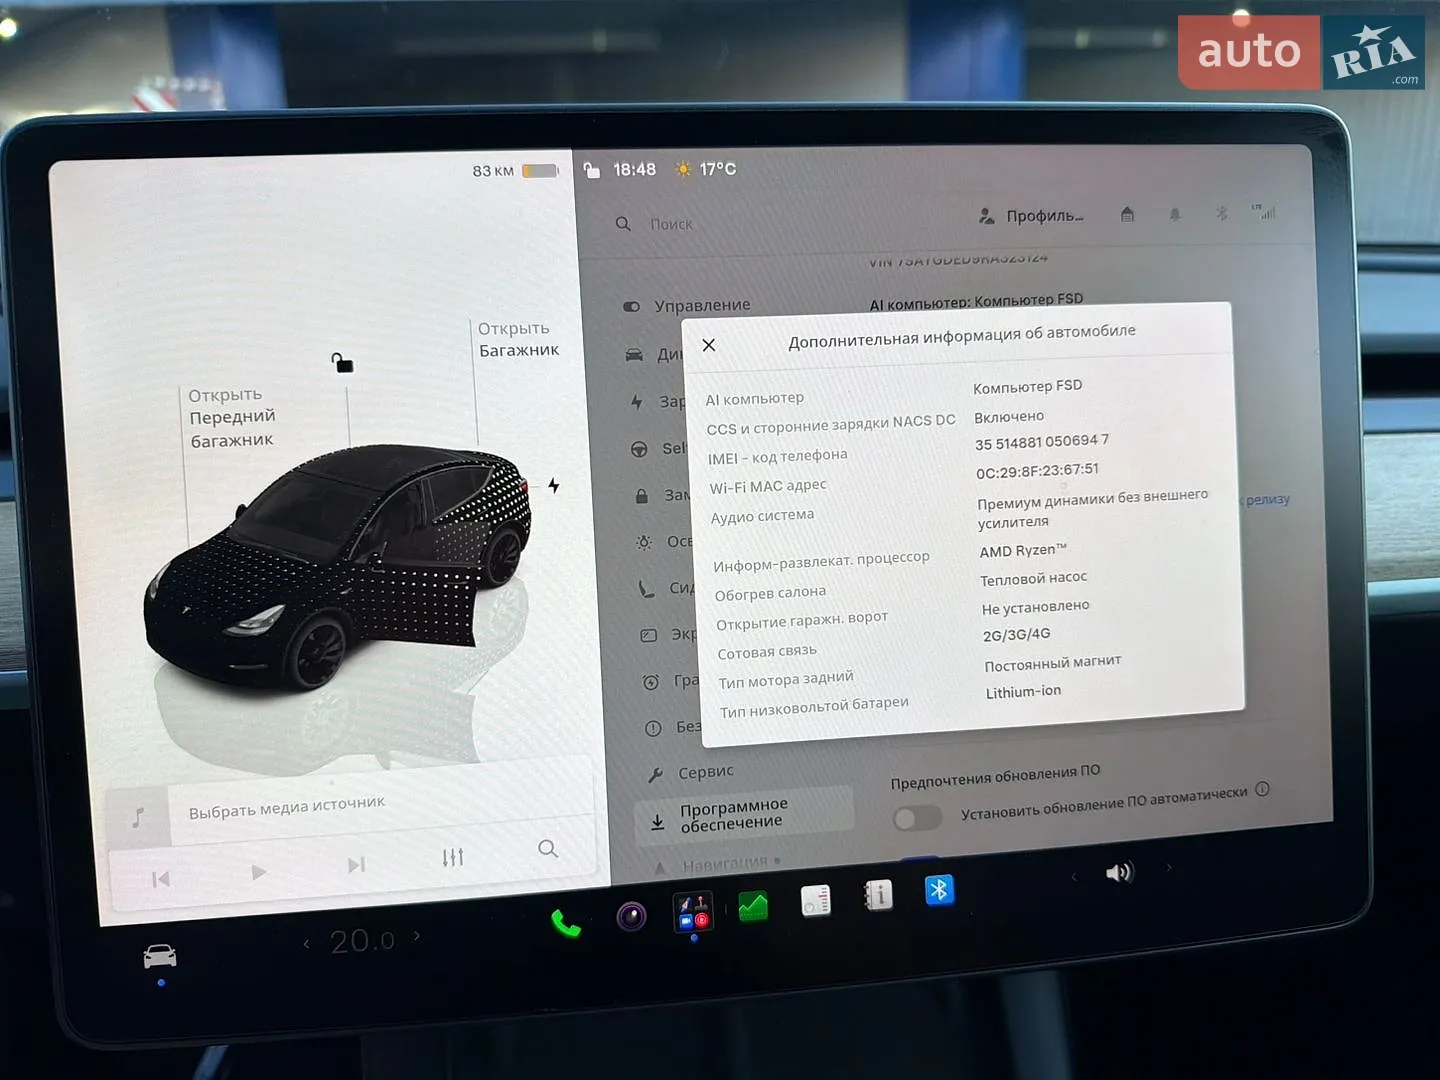This screenshot has width=1440, height=1080.
Task: Tap the Lithium-ion battery type value
Action: 1023,692
